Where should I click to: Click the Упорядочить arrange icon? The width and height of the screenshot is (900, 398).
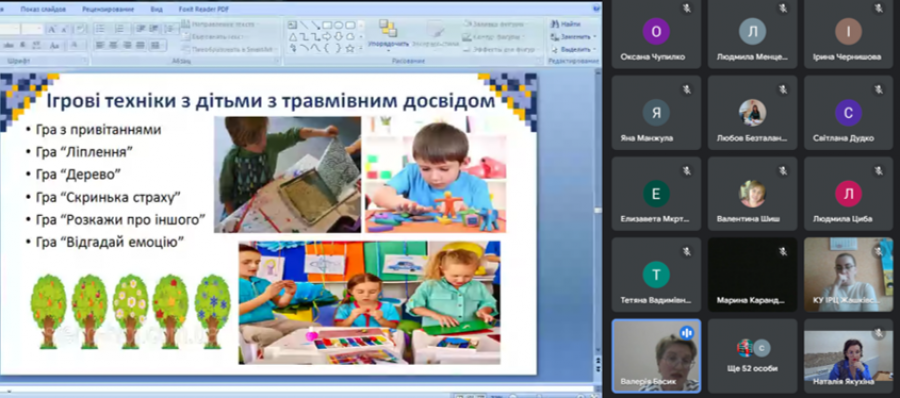pyautogui.click(x=389, y=33)
